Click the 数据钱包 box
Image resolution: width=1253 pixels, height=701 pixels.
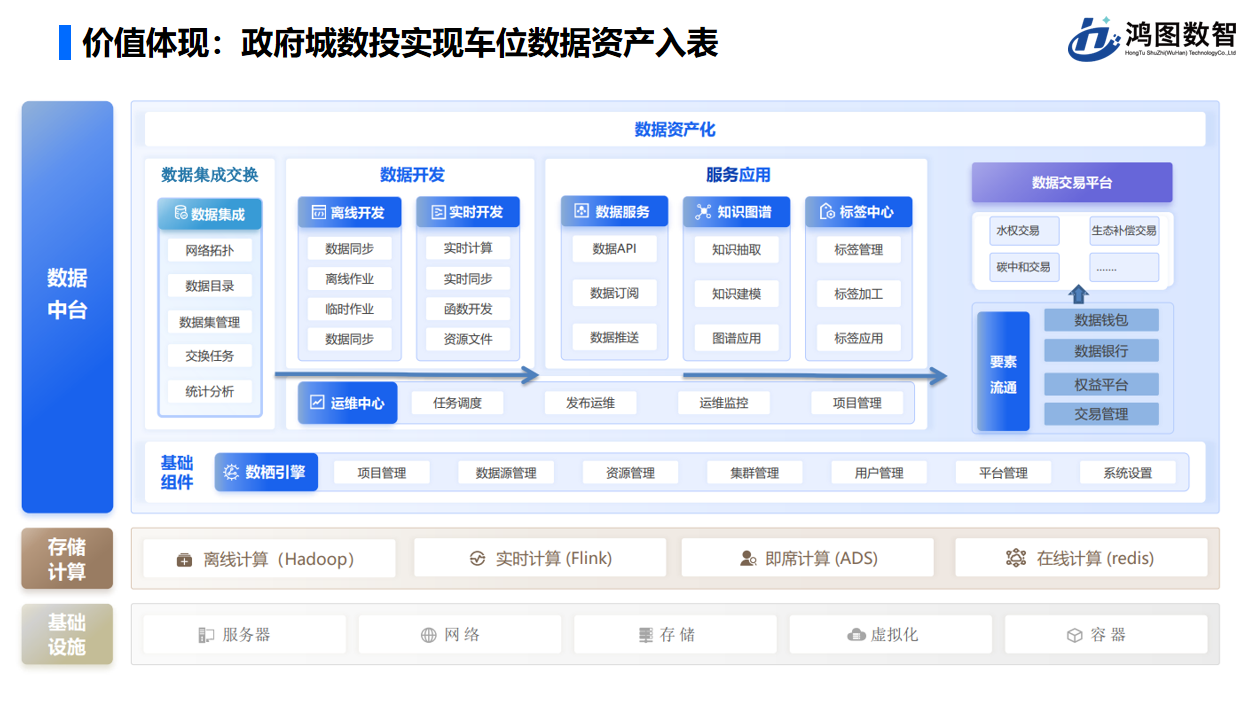1100,320
